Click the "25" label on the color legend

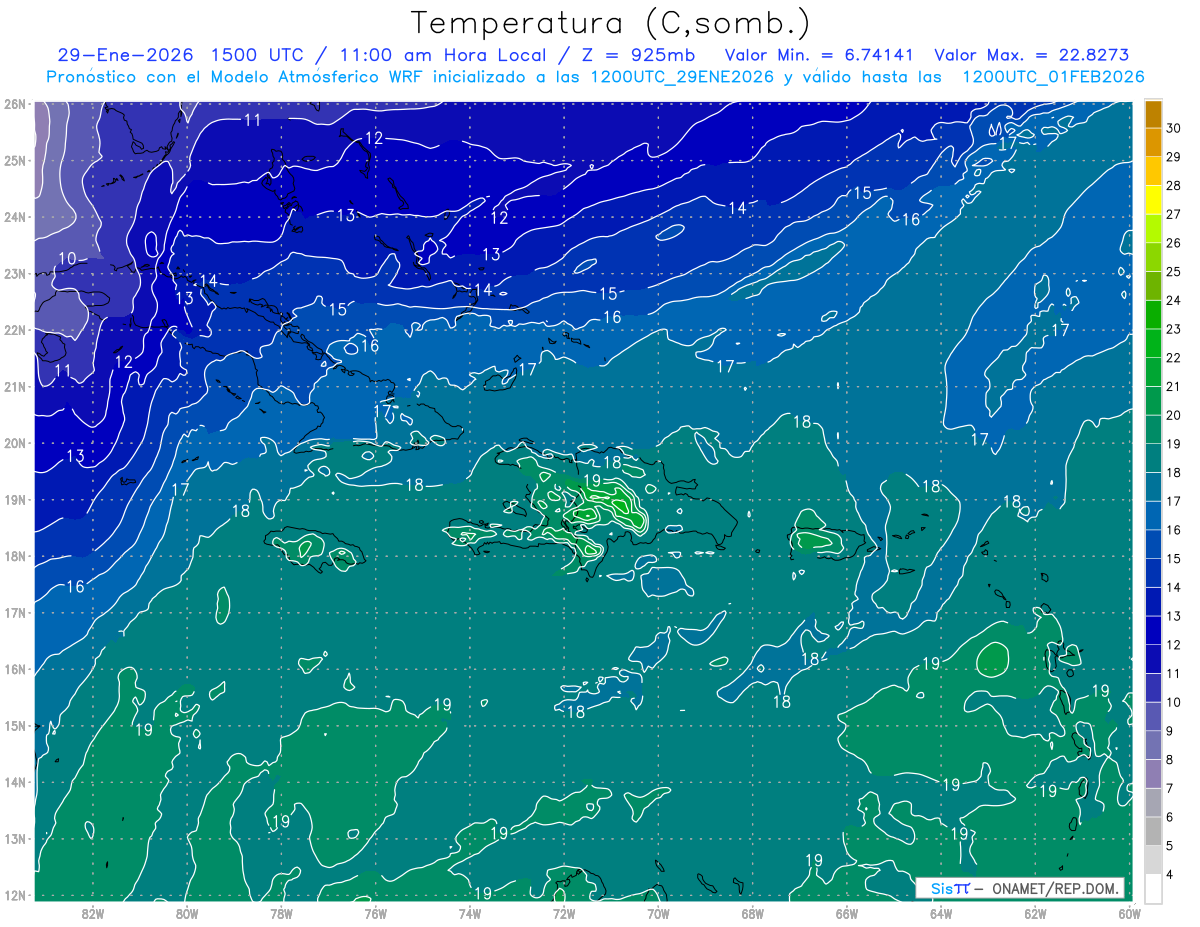click(x=1173, y=271)
